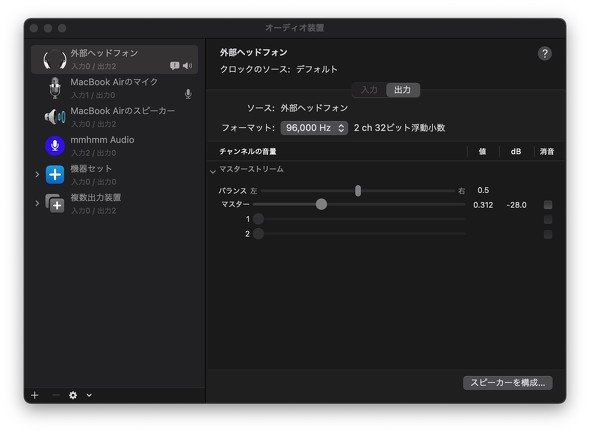Open the chevron menu beside the gear
This screenshot has width=590, height=433.
click(89, 395)
